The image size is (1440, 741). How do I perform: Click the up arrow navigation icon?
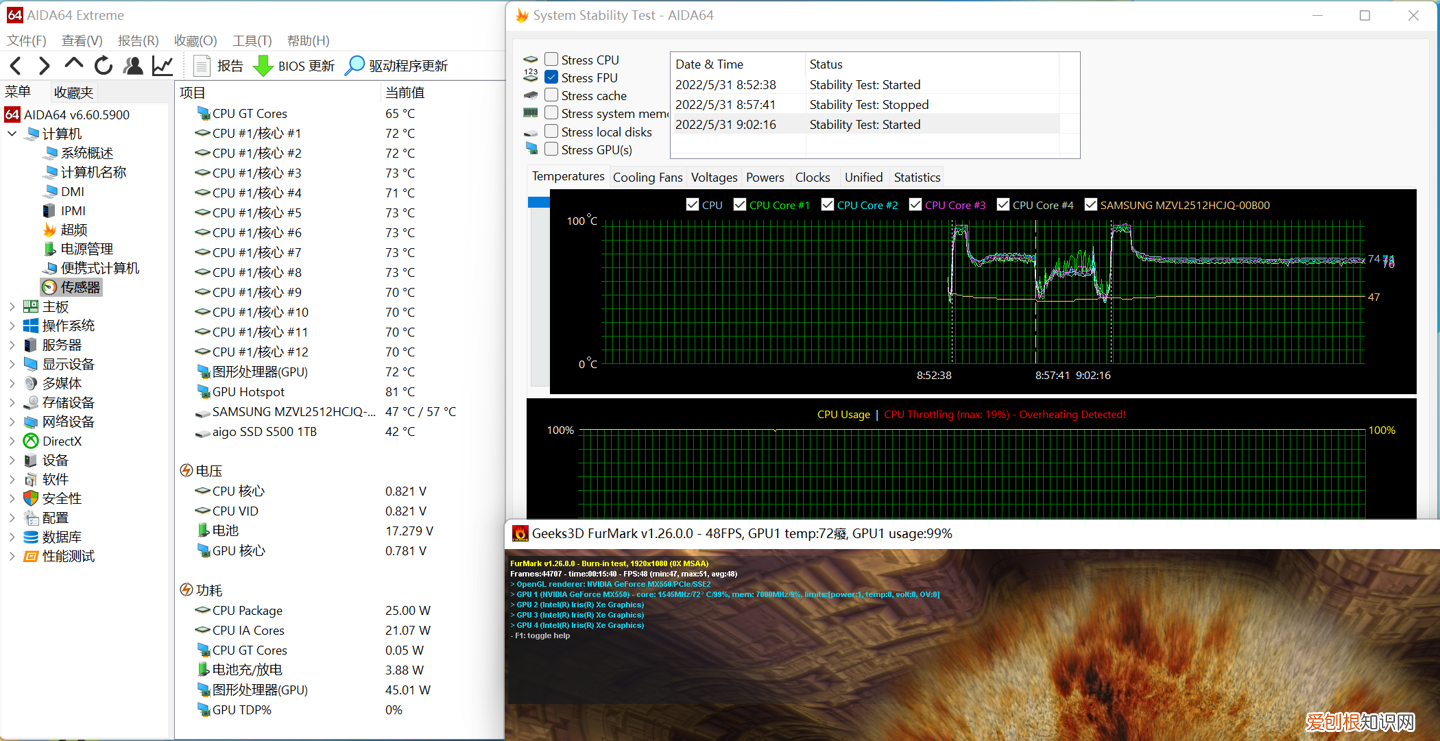(x=74, y=65)
